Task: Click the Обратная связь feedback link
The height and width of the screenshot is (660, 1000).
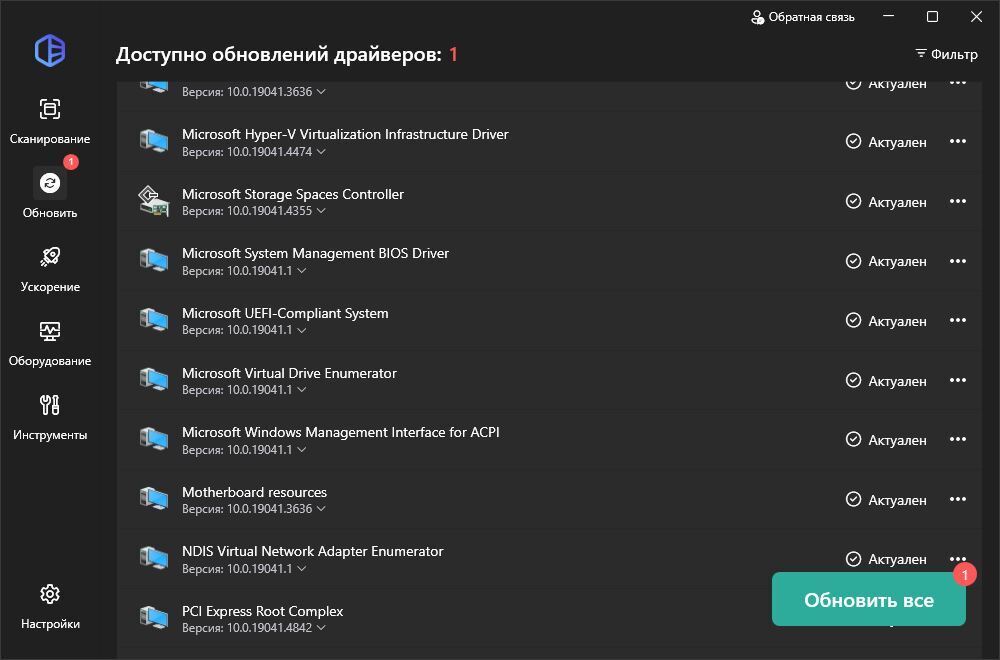Action: pyautogui.click(x=802, y=17)
